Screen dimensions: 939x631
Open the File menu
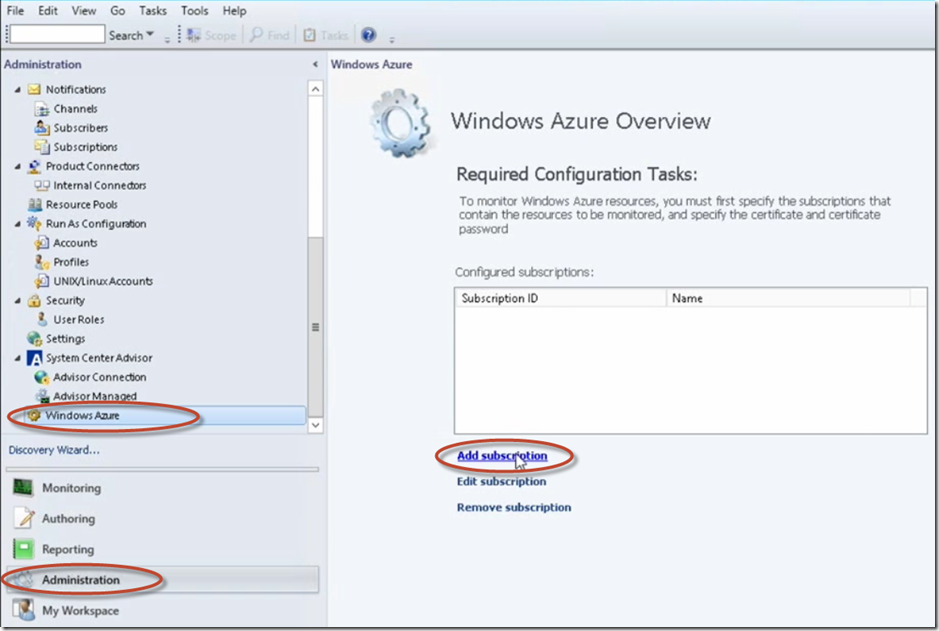15,11
